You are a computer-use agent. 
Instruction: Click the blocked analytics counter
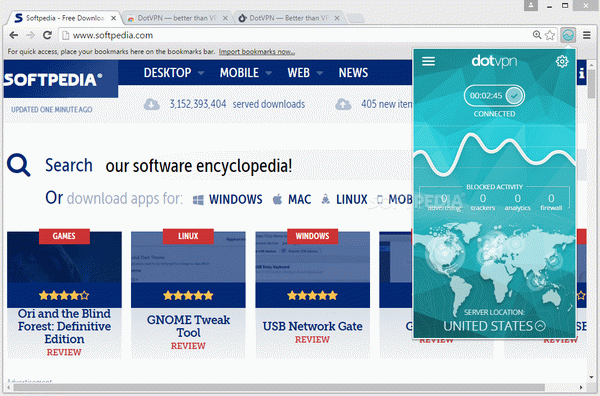(x=517, y=202)
